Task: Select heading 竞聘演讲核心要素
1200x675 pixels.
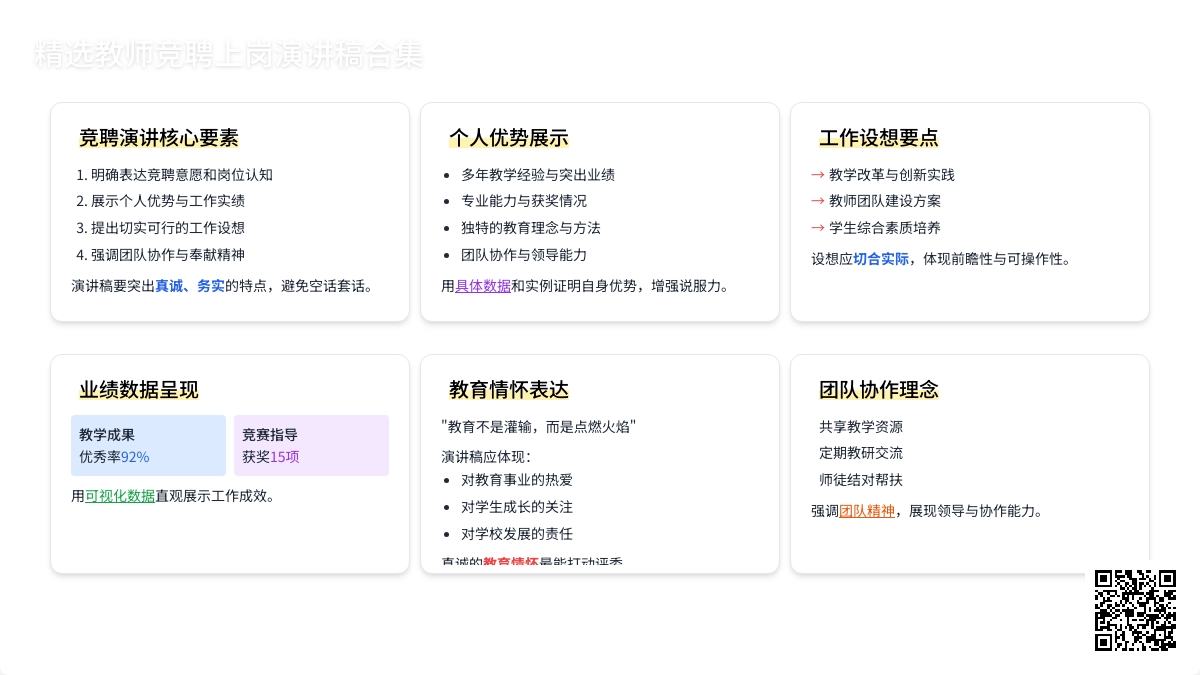Action: pos(159,138)
